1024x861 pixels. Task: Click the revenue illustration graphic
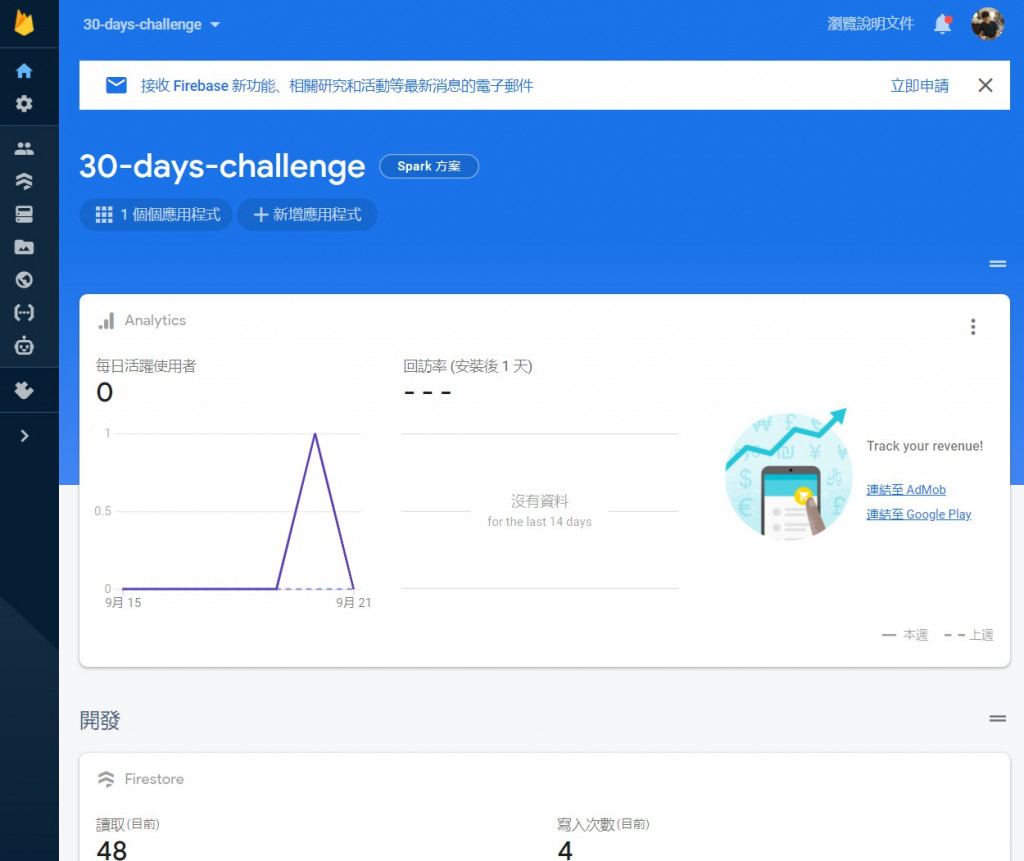[x=788, y=475]
